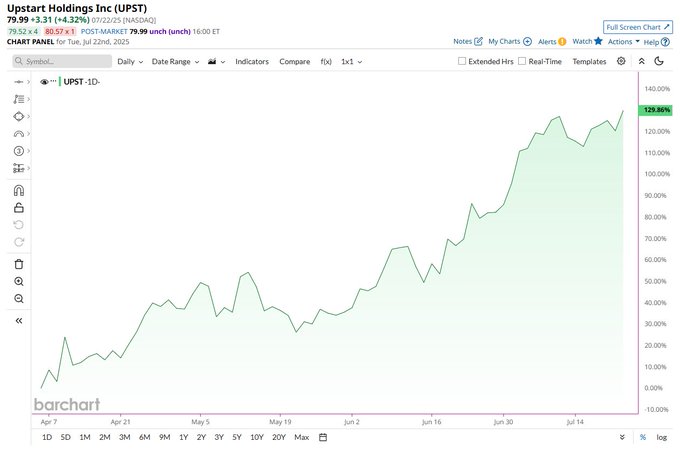This screenshot has width=680, height=449.
Task: Toggle percent scale button
Action: (x=643, y=437)
